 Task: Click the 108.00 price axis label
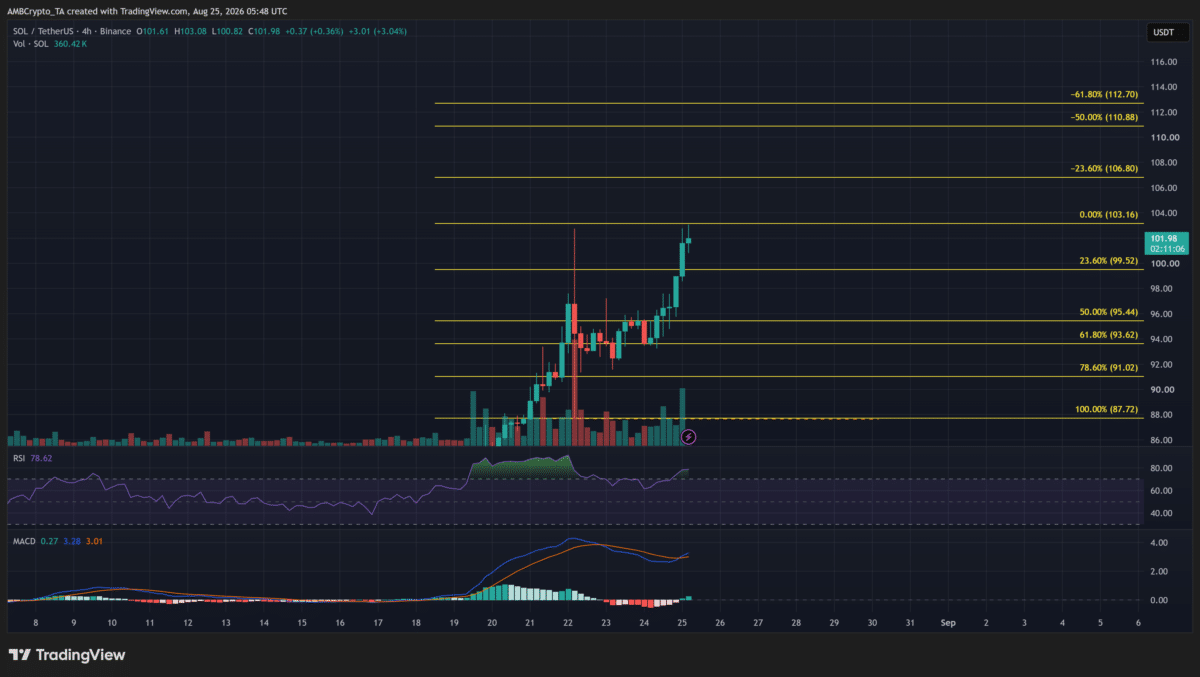click(x=1162, y=162)
